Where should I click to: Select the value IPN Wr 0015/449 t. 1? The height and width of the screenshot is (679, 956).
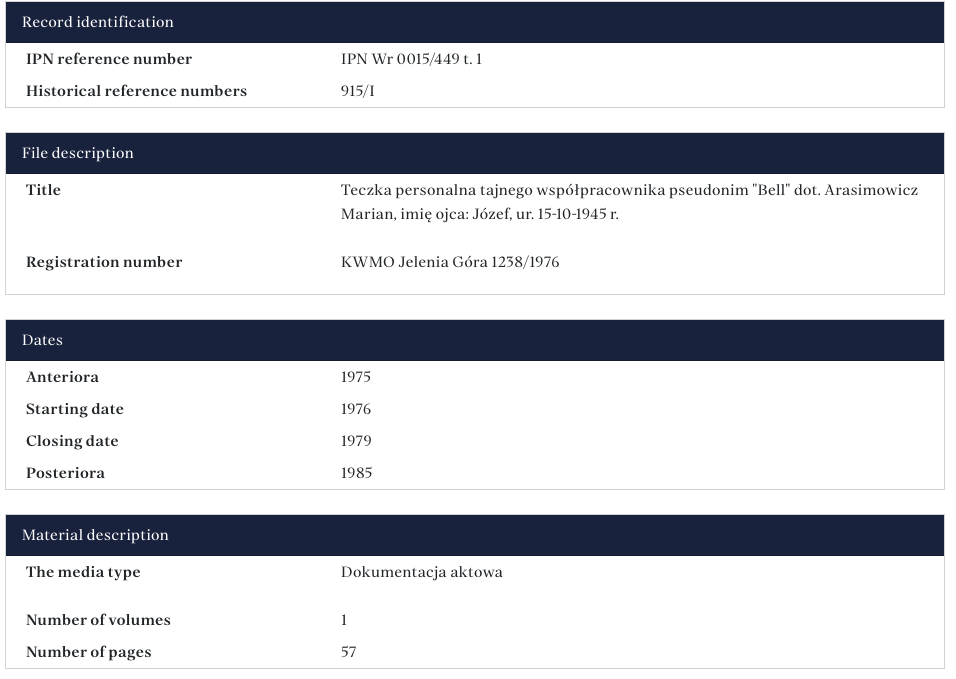[411, 59]
